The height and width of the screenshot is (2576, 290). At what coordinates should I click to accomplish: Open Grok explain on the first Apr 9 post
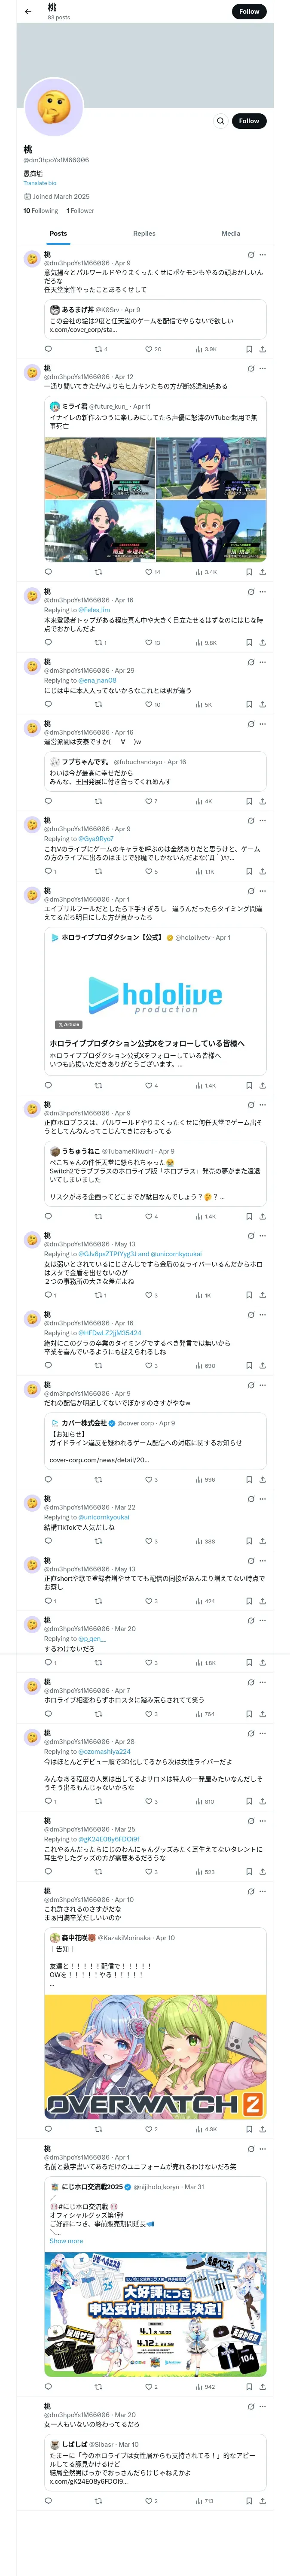click(250, 255)
